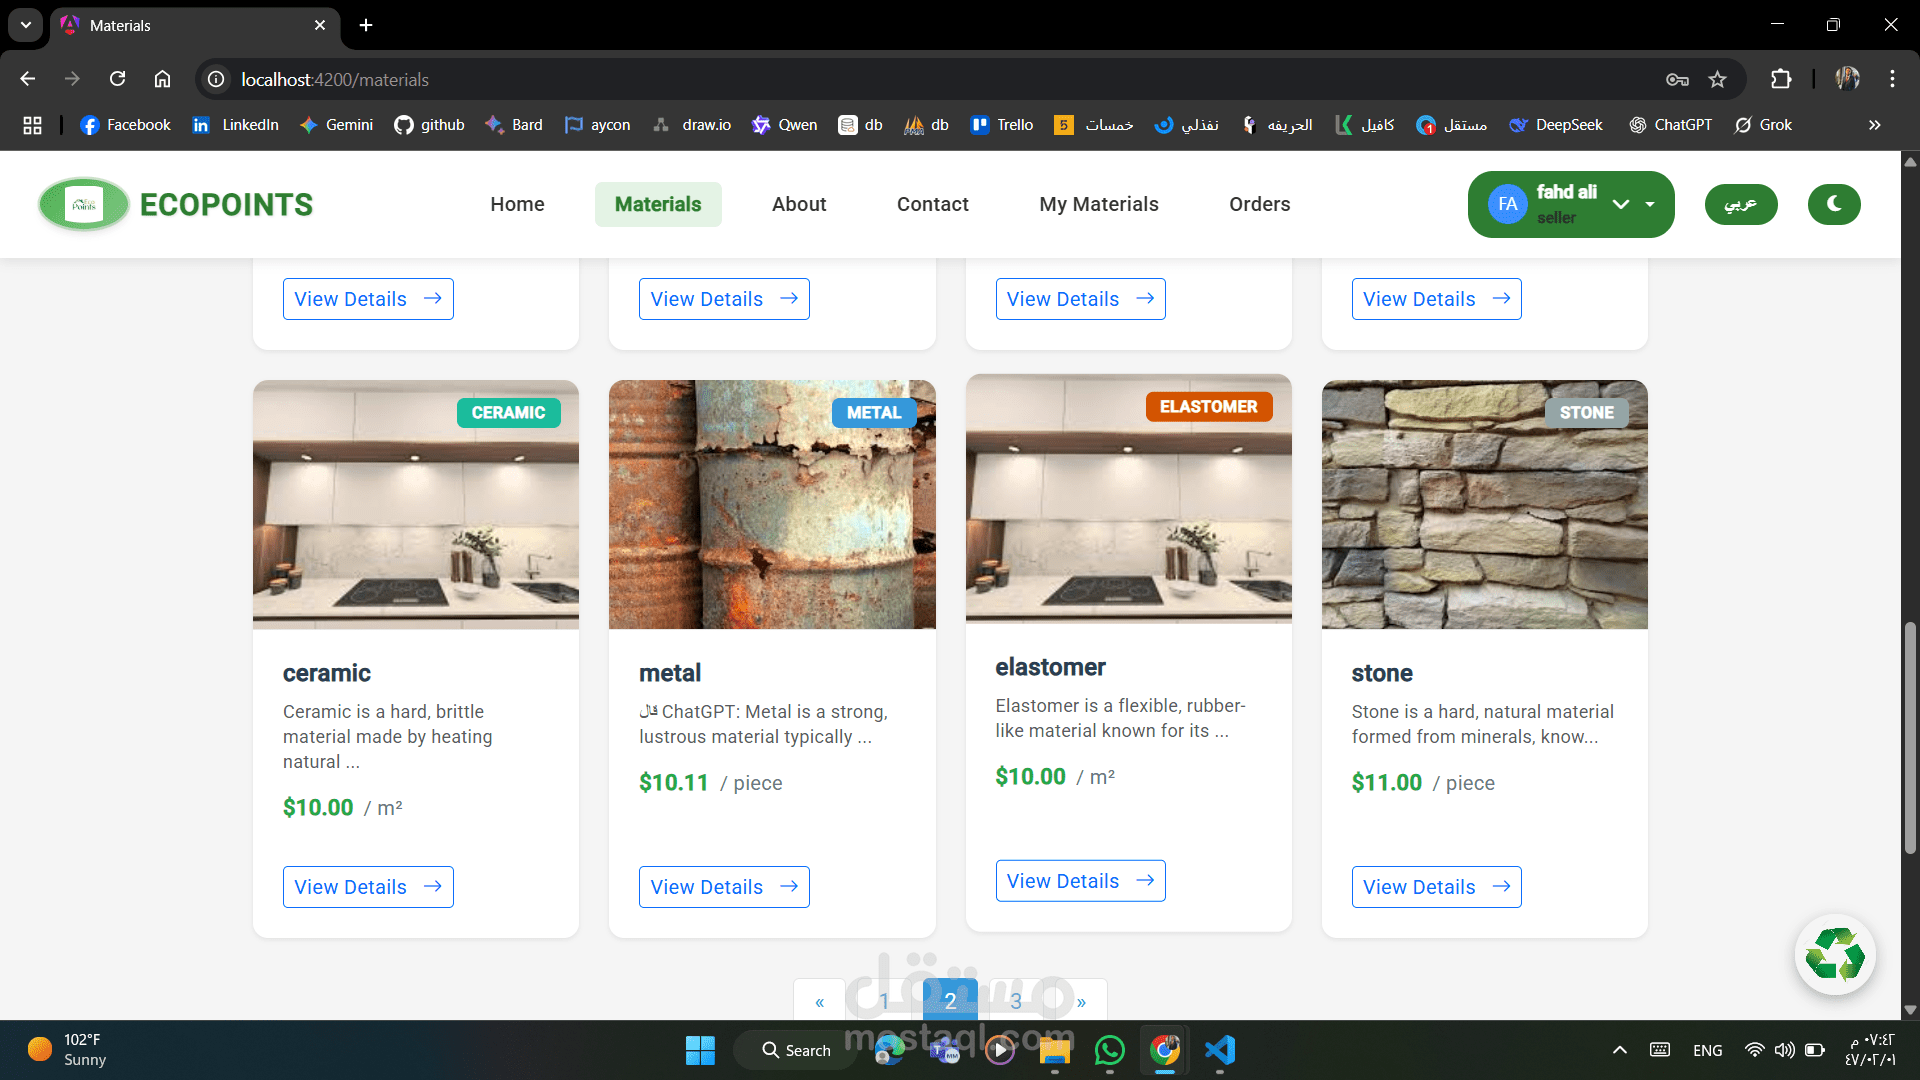Switch language with the عربي button

[1741, 204]
